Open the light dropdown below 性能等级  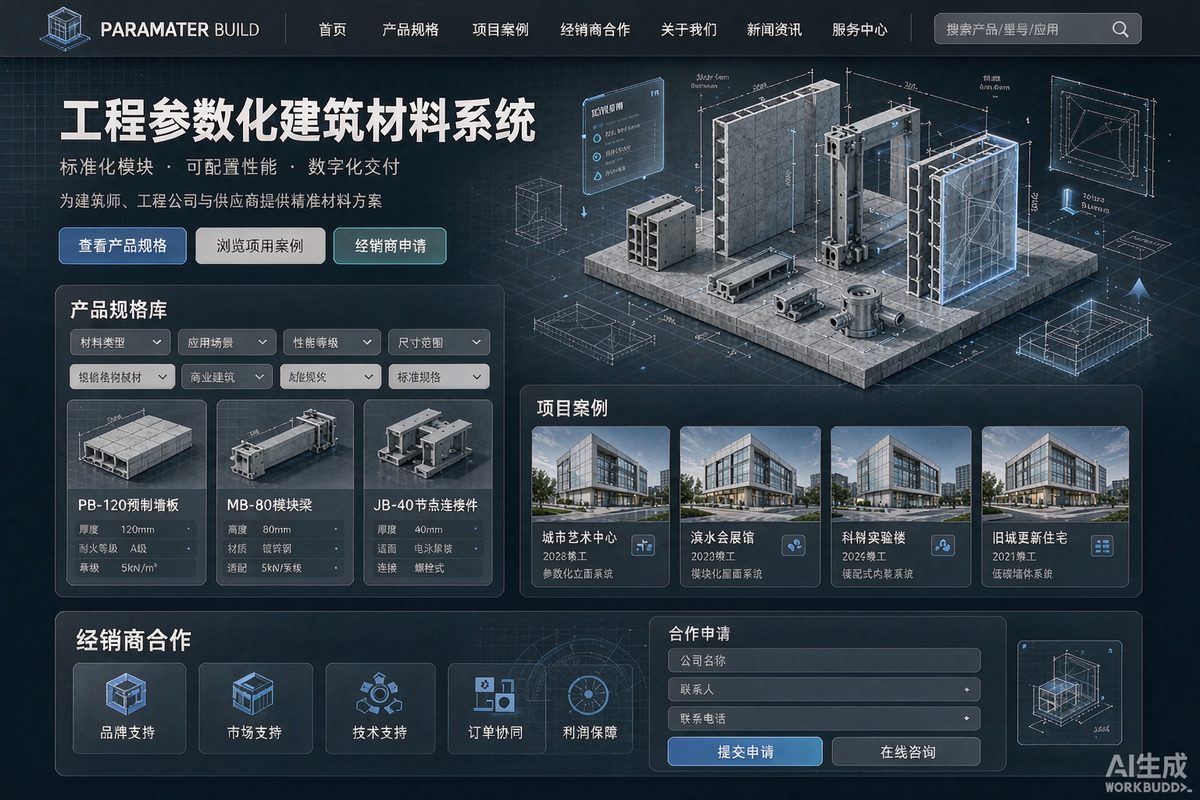[329, 377]
